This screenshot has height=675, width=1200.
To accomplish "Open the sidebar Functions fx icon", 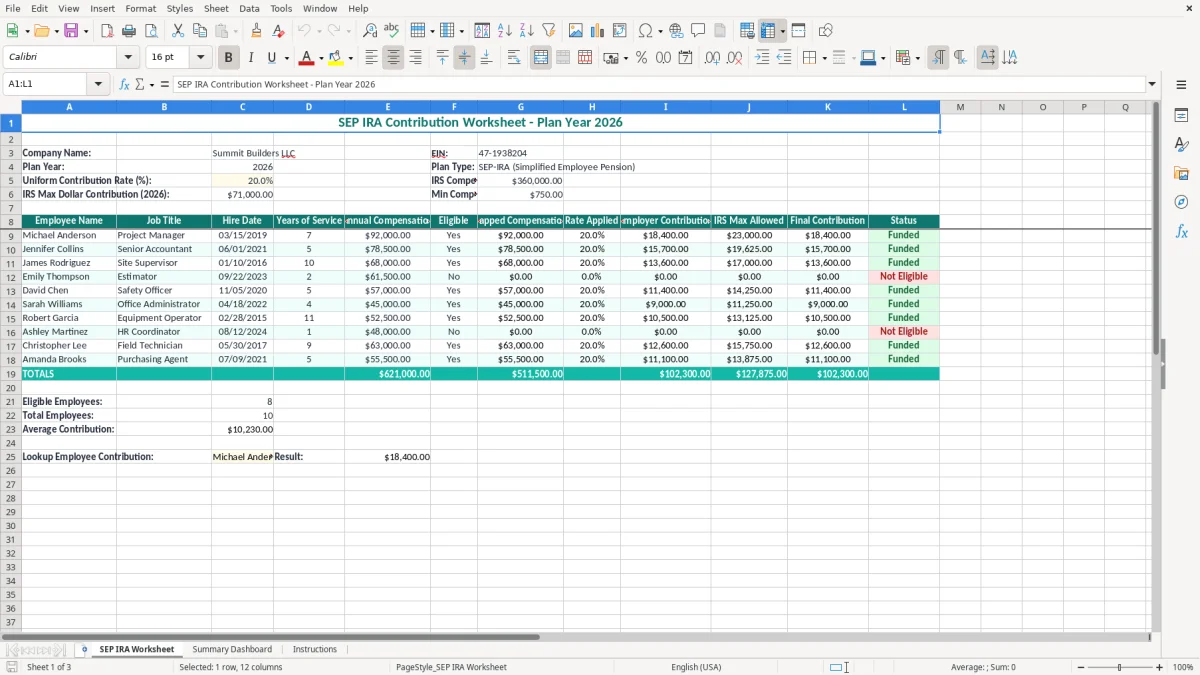I will [x=1181, y=231].
